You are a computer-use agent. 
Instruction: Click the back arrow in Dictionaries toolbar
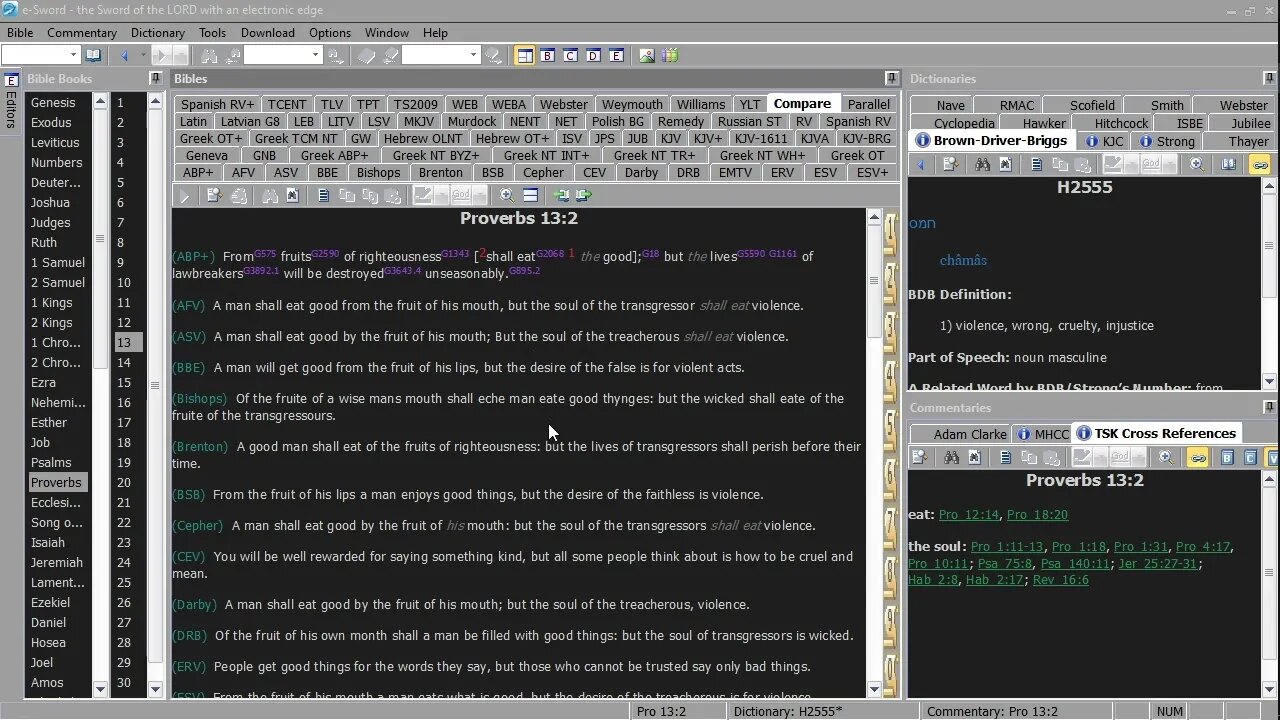pyautogui.click(x=922, y=165)
